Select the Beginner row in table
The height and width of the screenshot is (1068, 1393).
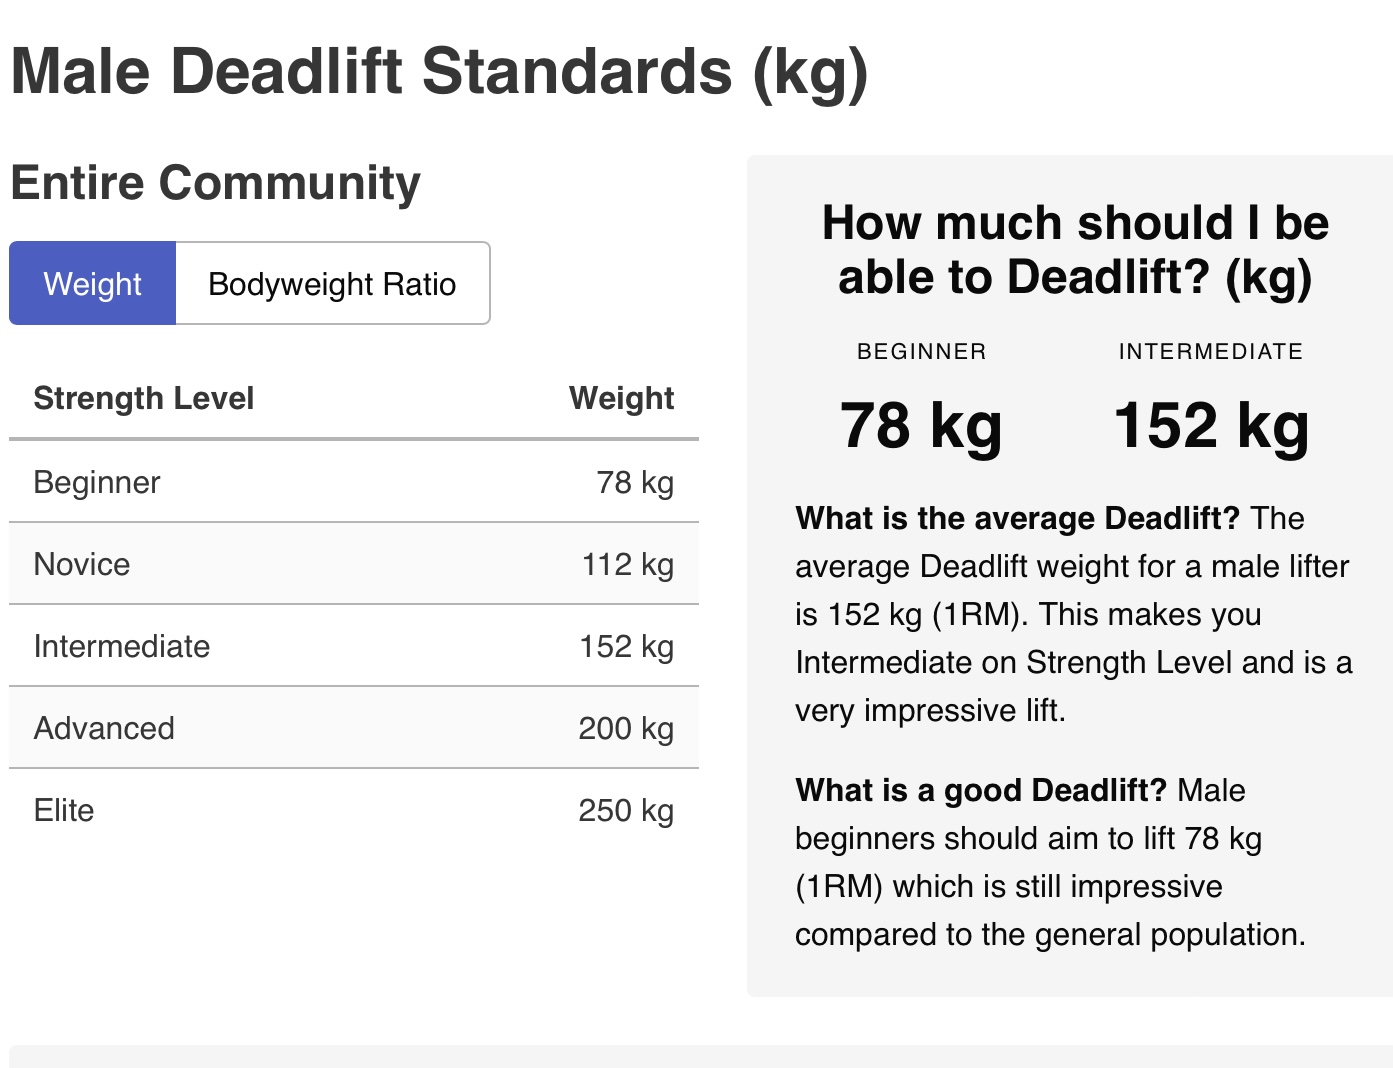pos(354,482)
